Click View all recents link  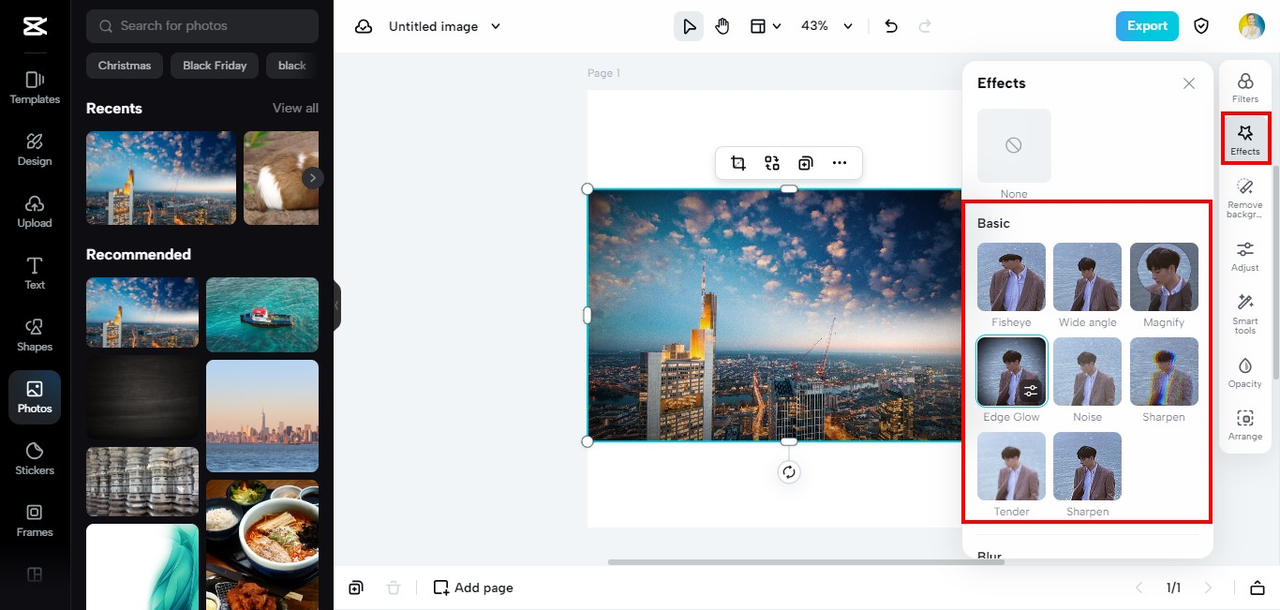click(x=296, y=108)
